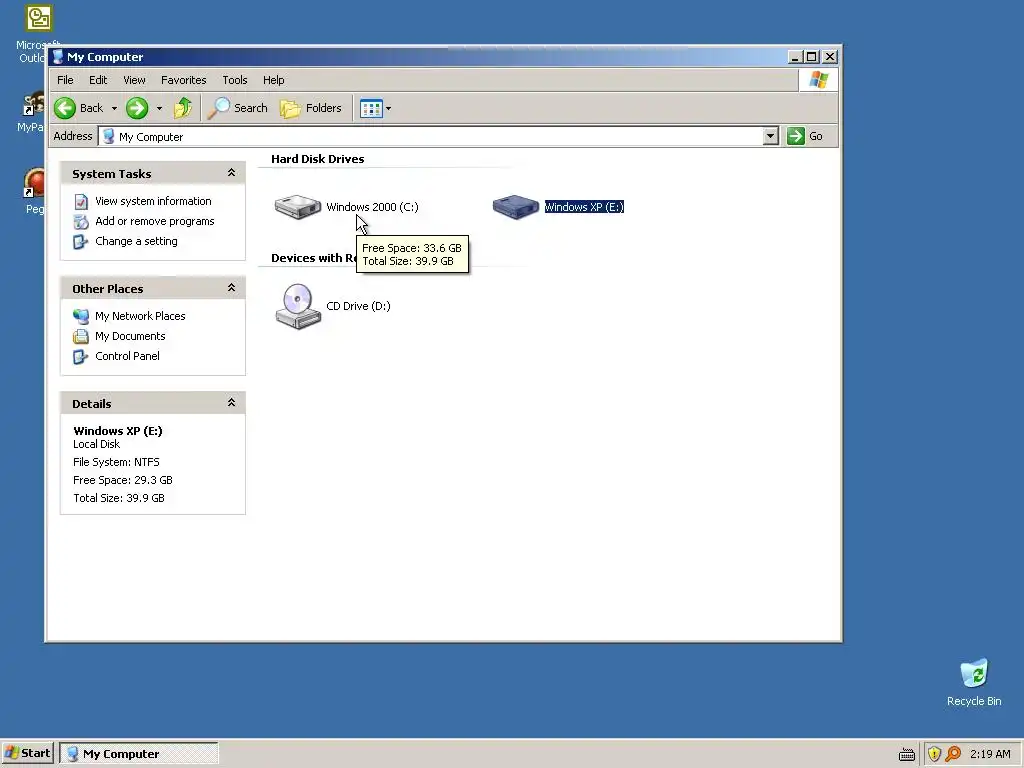Click the keyboard tray icon
This screenshot has height=768, width=1024.
tap(906, 754)
